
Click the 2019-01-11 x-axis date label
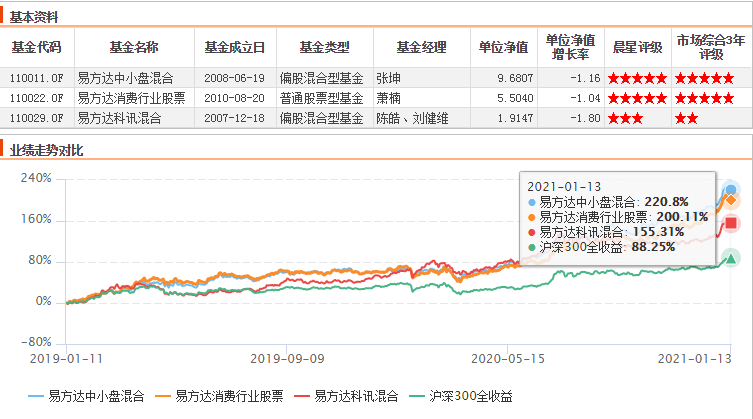[66, 359]
